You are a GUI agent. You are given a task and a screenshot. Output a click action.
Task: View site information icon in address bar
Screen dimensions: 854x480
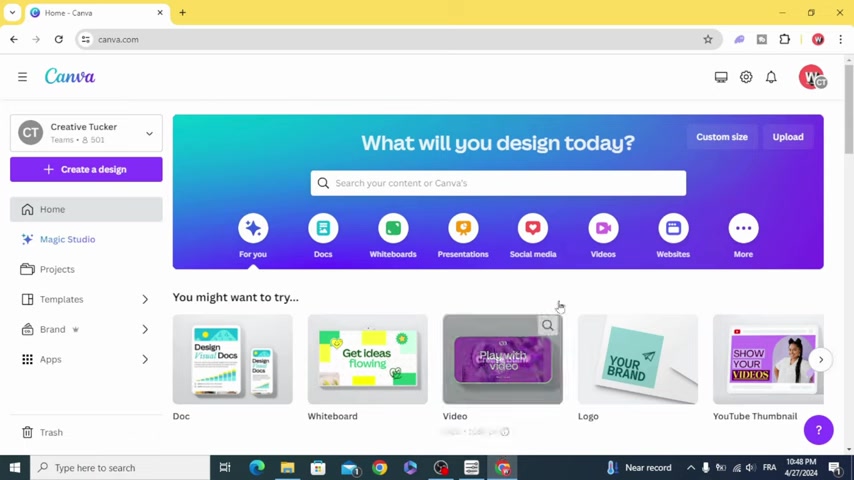click(86, 39)
